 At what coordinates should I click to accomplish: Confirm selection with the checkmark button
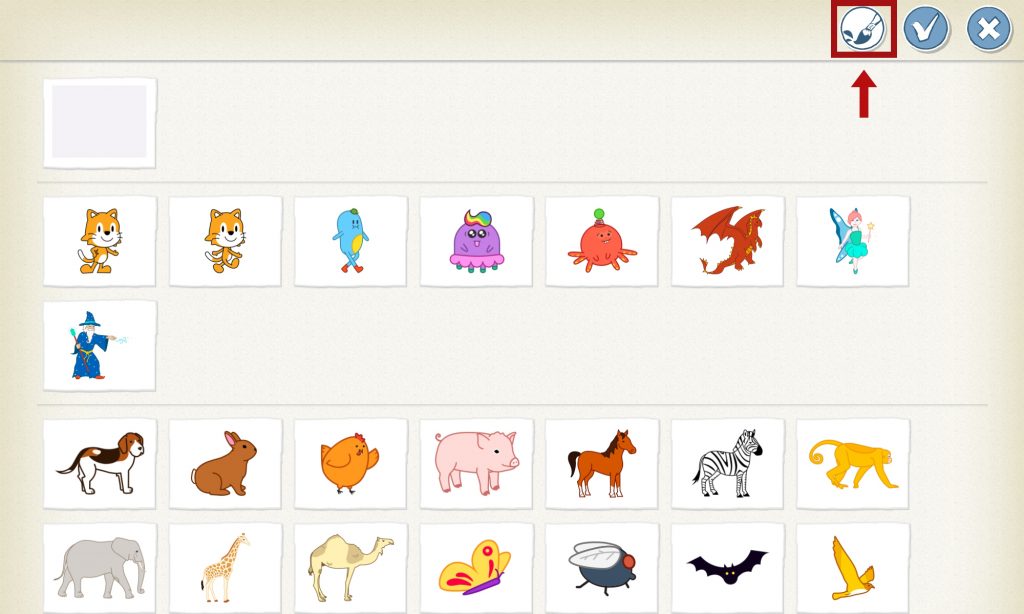(925, 29)
